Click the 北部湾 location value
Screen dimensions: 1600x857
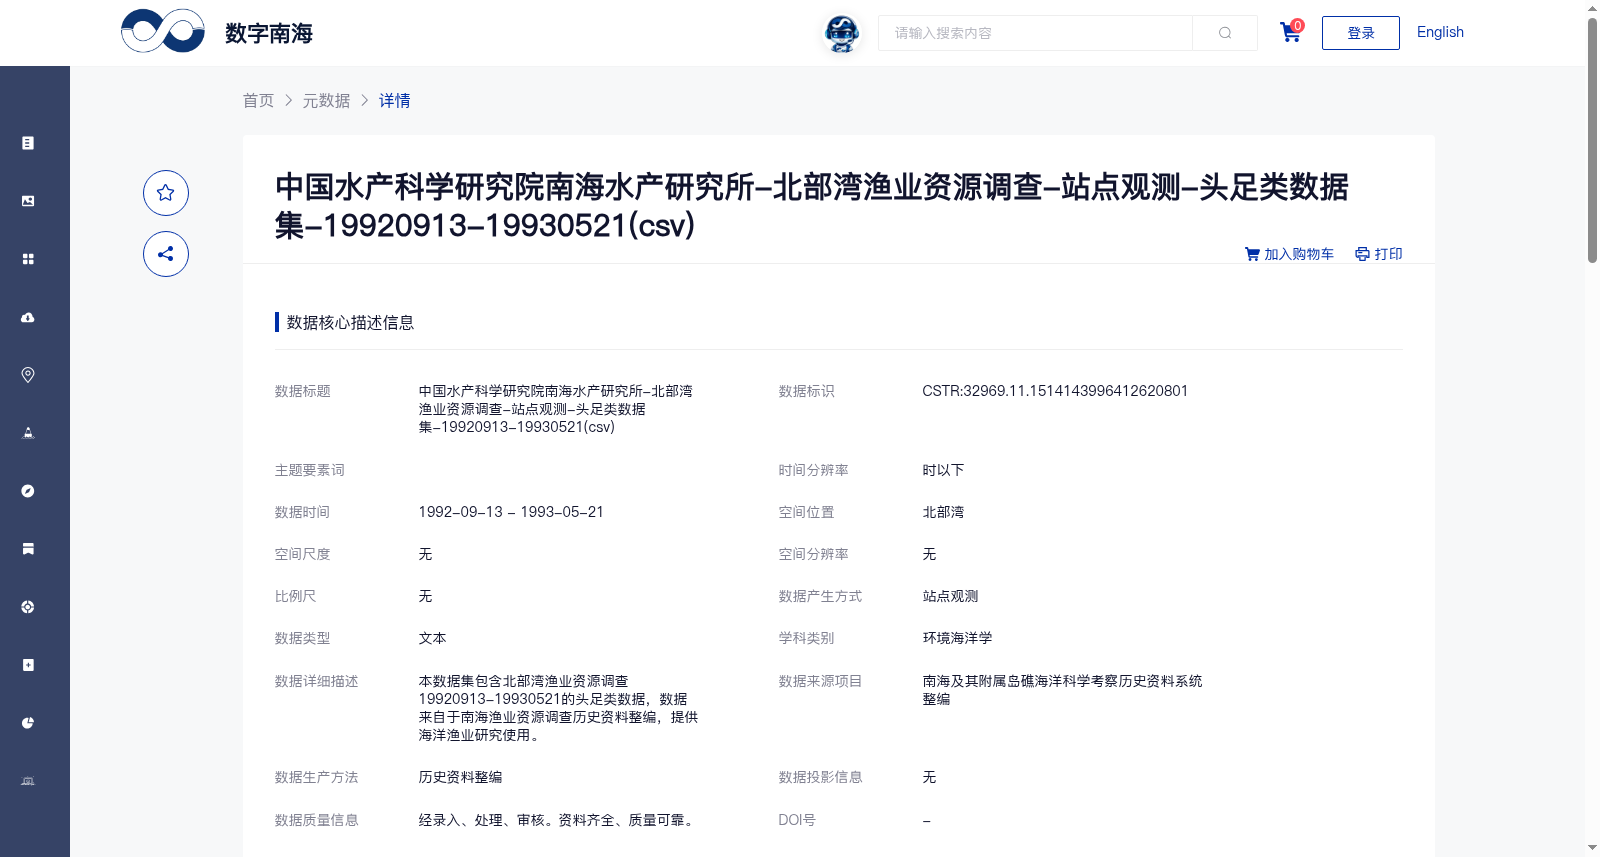click(943, 512)
